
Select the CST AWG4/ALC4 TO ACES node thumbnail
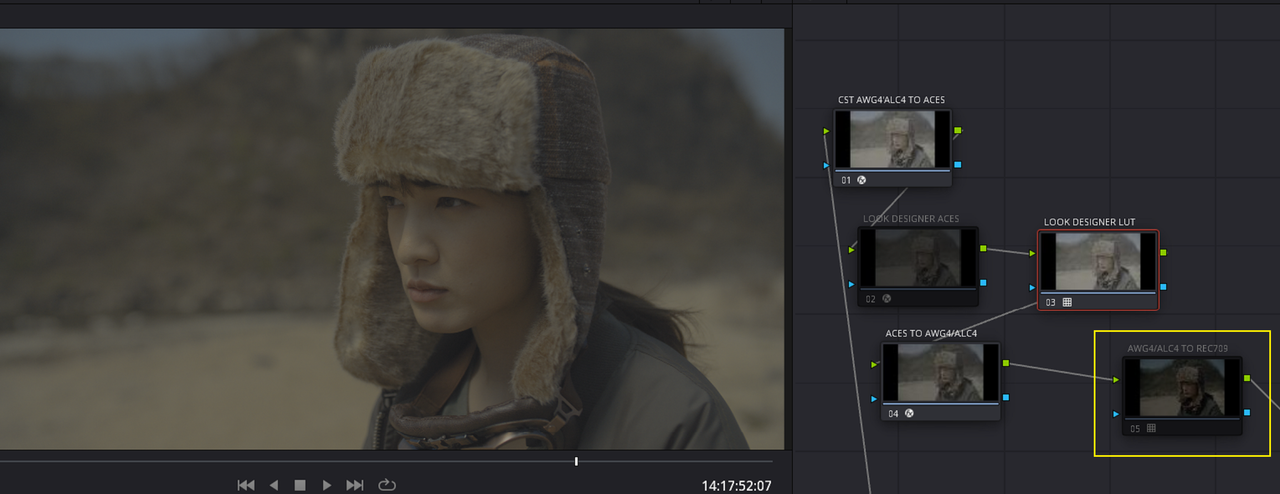point(892,139)
